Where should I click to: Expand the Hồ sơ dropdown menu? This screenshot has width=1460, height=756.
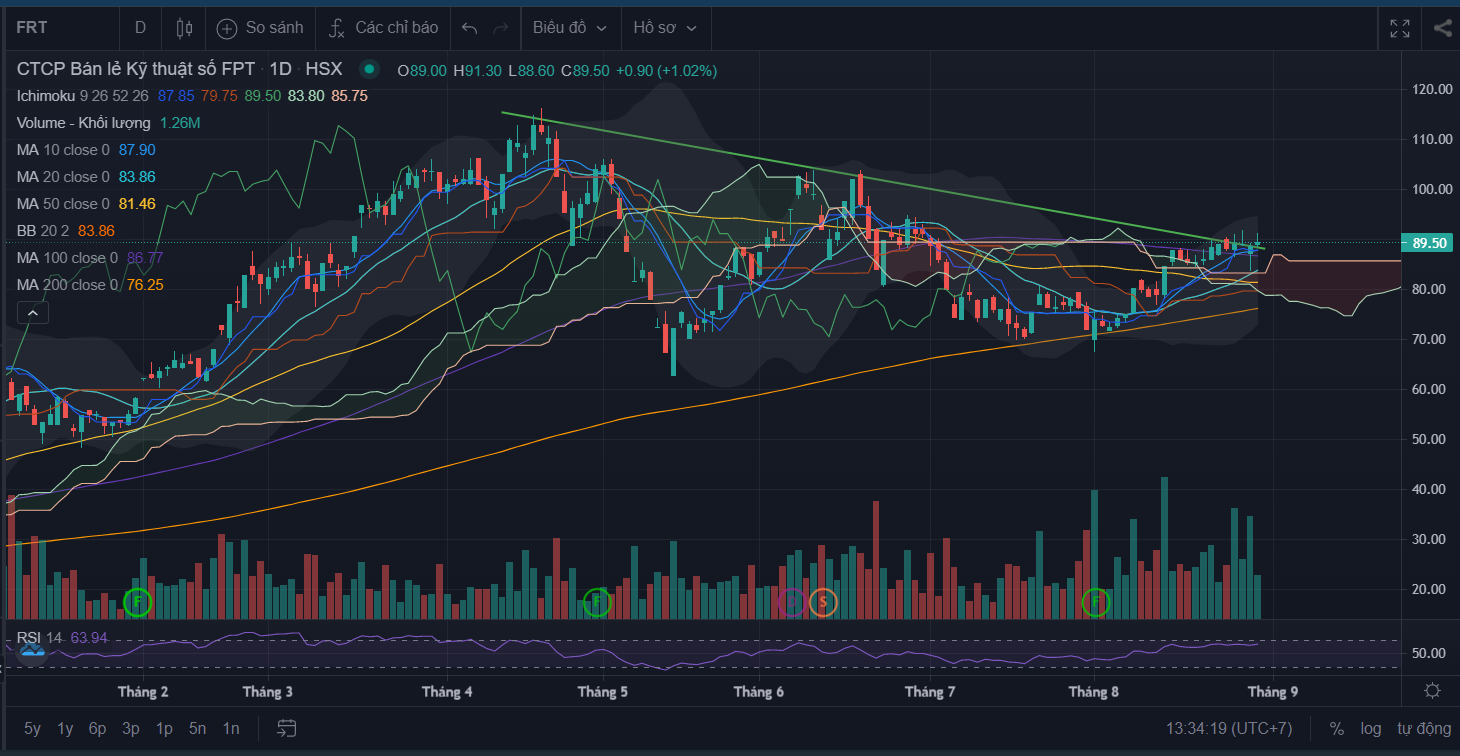665,28
